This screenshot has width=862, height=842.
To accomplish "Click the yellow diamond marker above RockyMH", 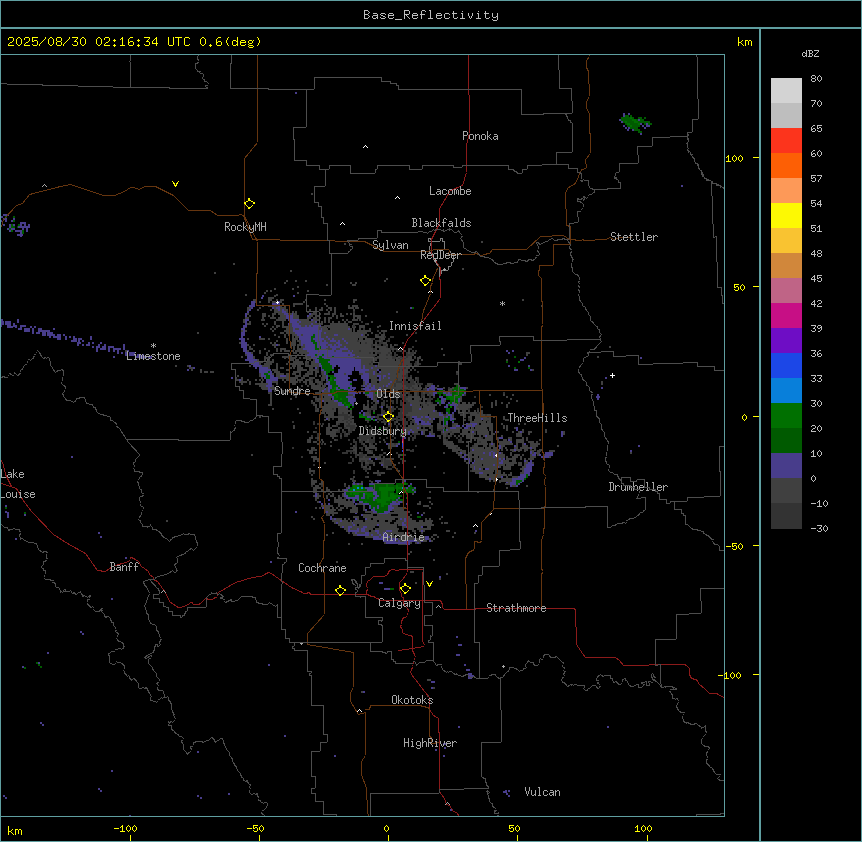I will point(249,204).
